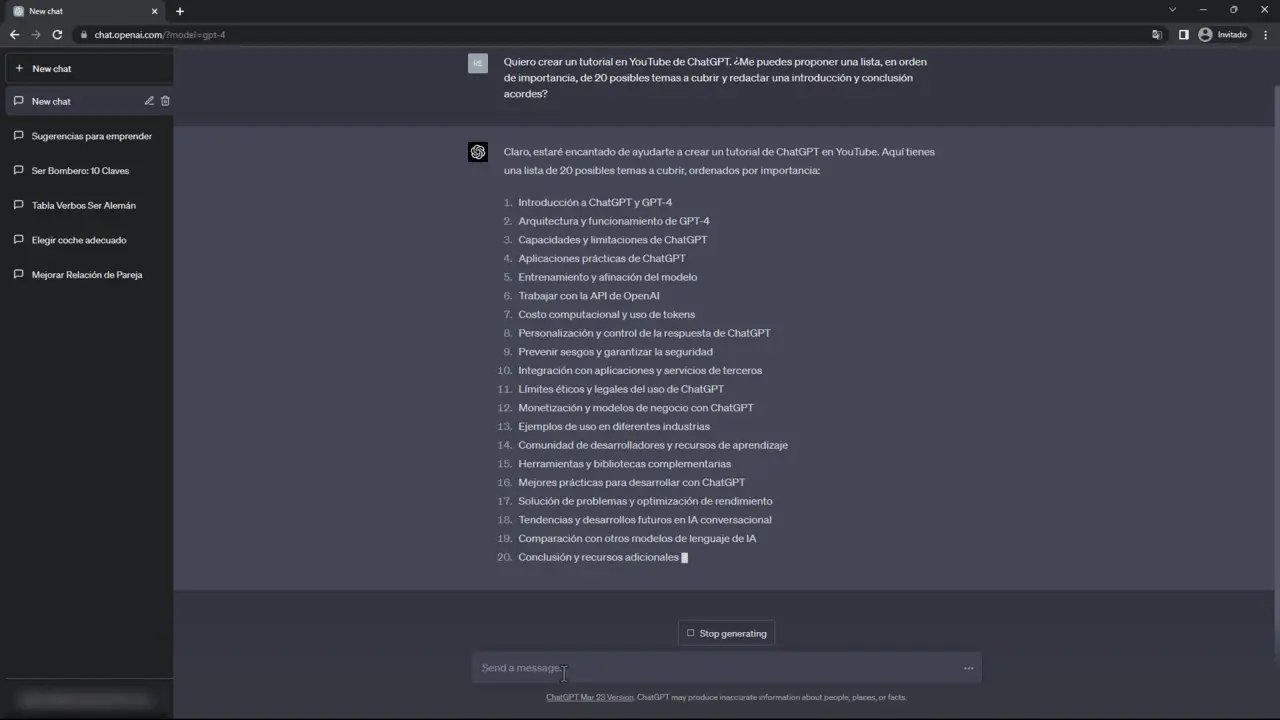Rename the active New chat with pencil icon
The image size is (1280, 720).
(x=149, y=101)
